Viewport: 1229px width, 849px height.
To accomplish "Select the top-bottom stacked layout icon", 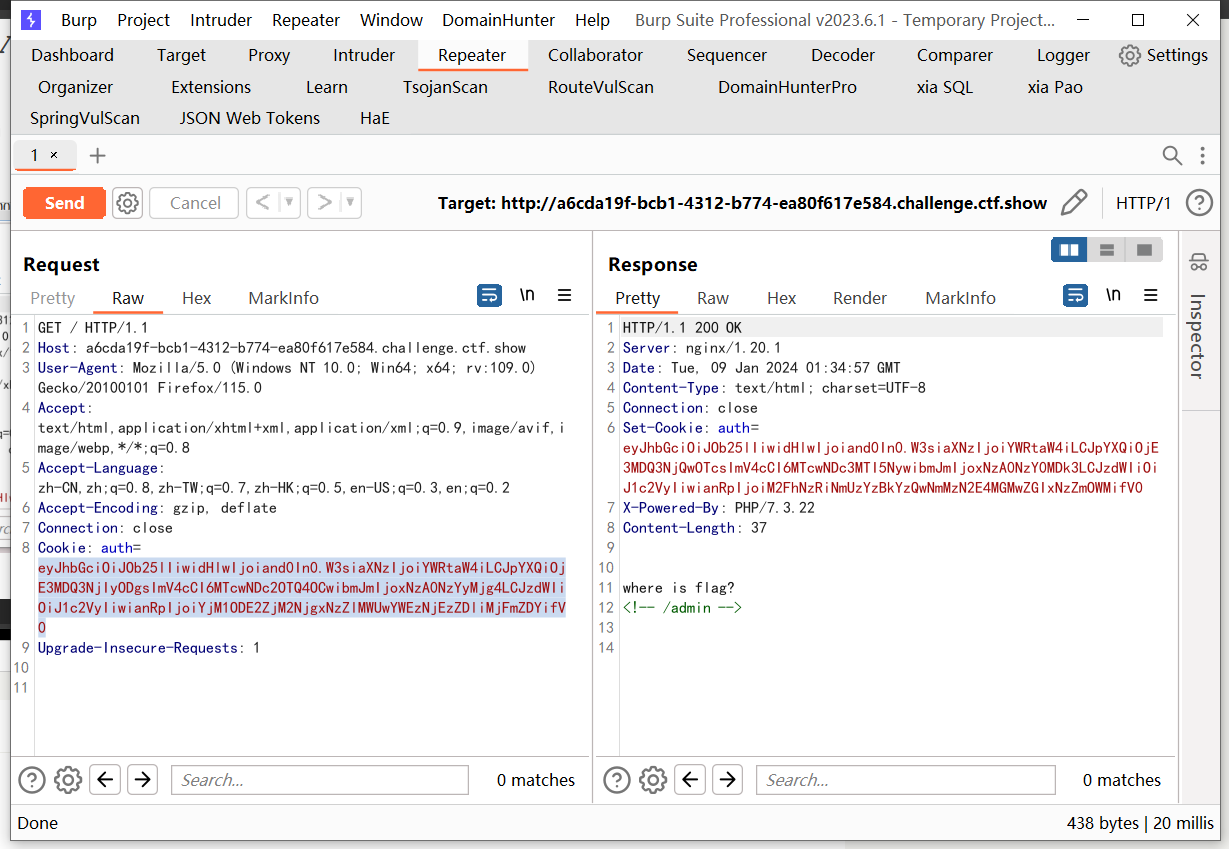I will tap(1107, 250).
